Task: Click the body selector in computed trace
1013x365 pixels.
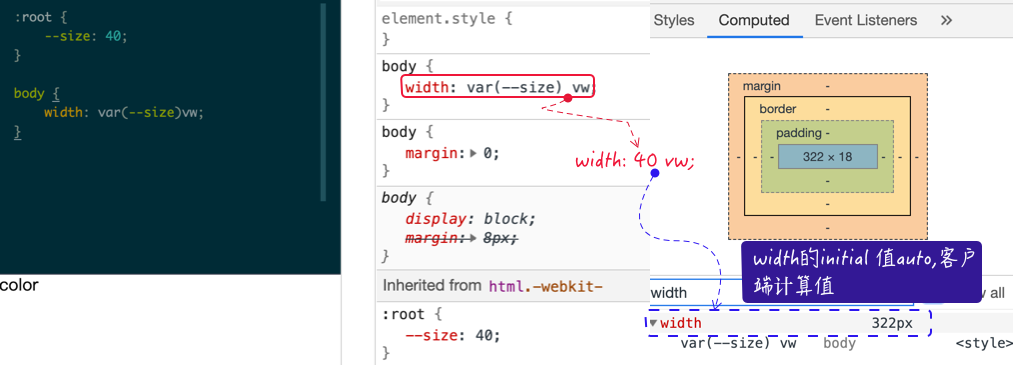Action: pyautogui.click(x=839, y=343)
